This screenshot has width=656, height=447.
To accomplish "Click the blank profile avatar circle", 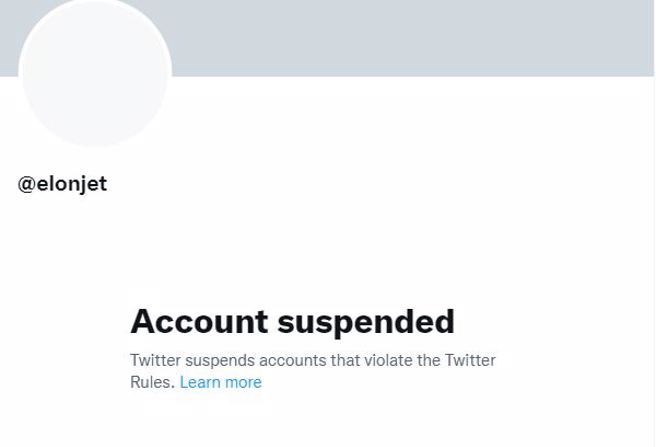I will coord(95,73).
